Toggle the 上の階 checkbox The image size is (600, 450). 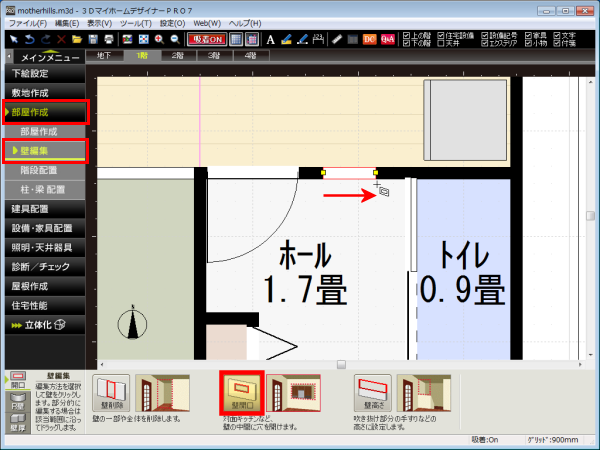406,35
